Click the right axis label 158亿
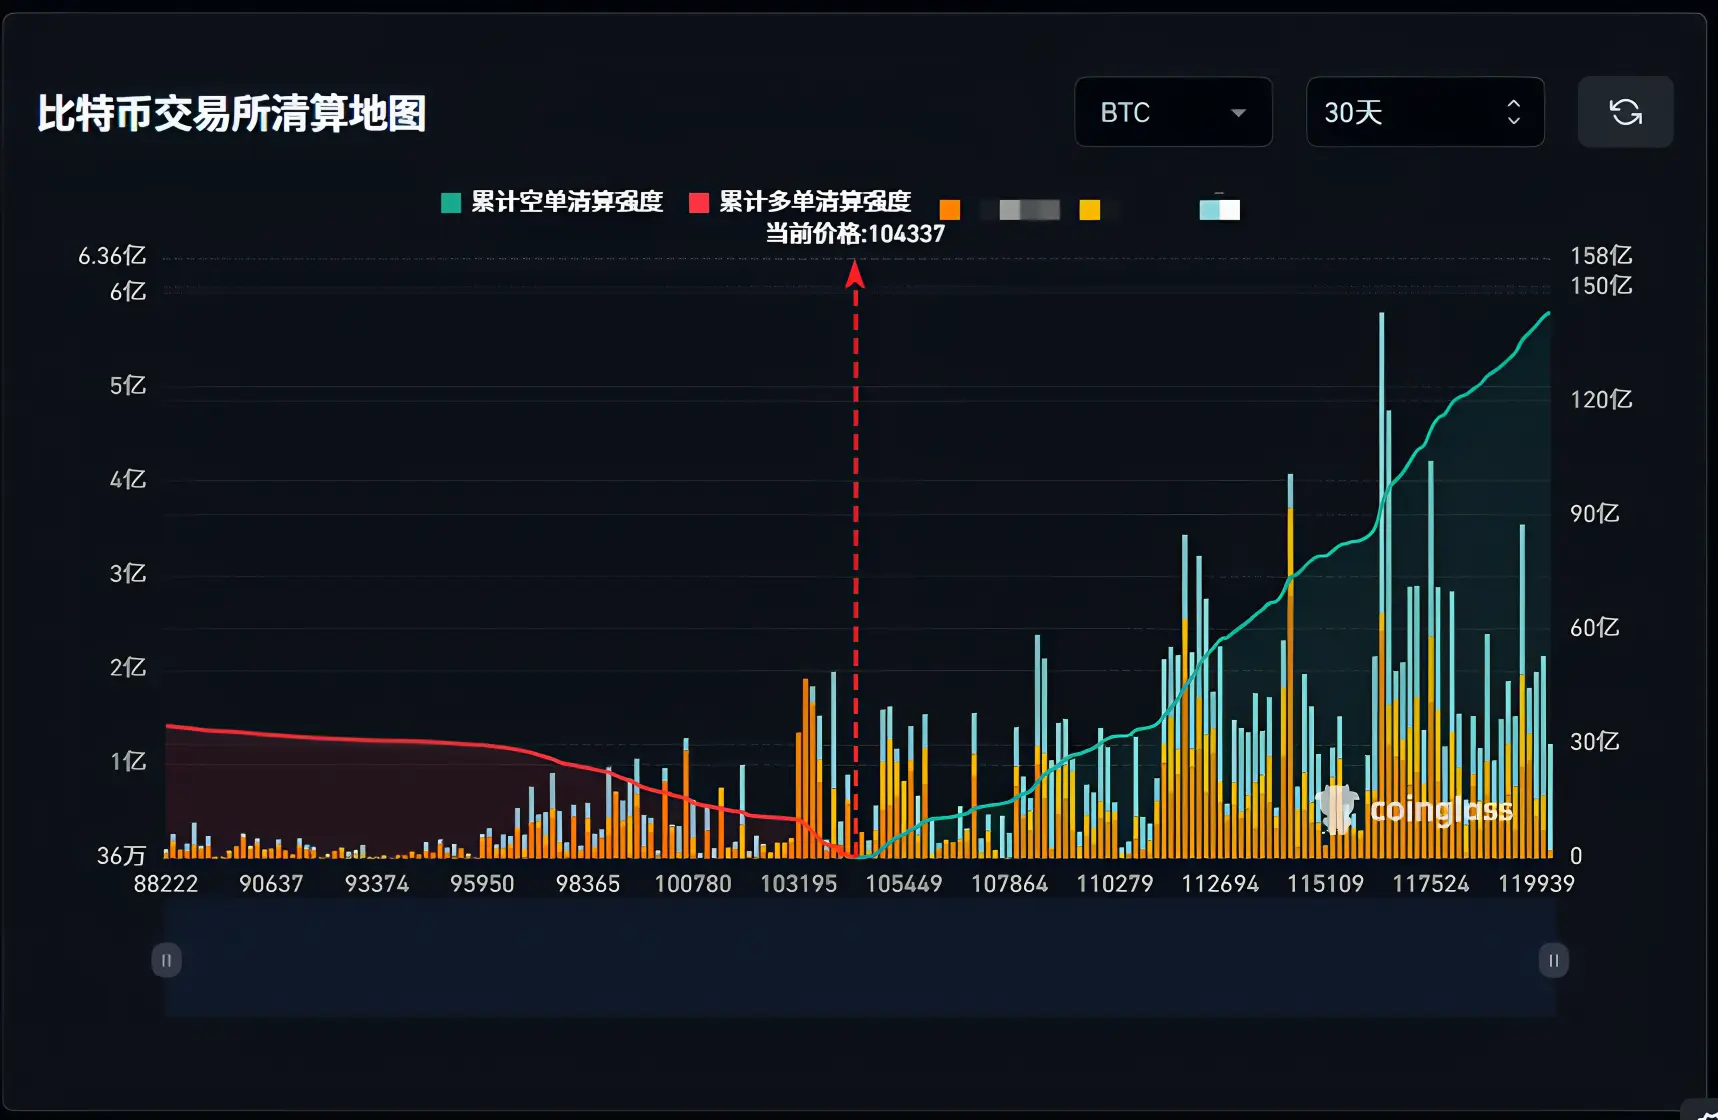 [1601, 256]
